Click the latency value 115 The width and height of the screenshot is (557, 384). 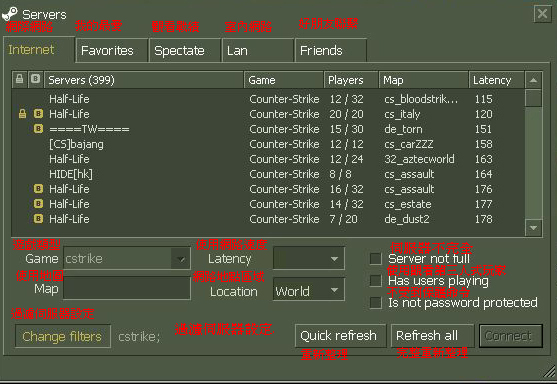(483, 99)
